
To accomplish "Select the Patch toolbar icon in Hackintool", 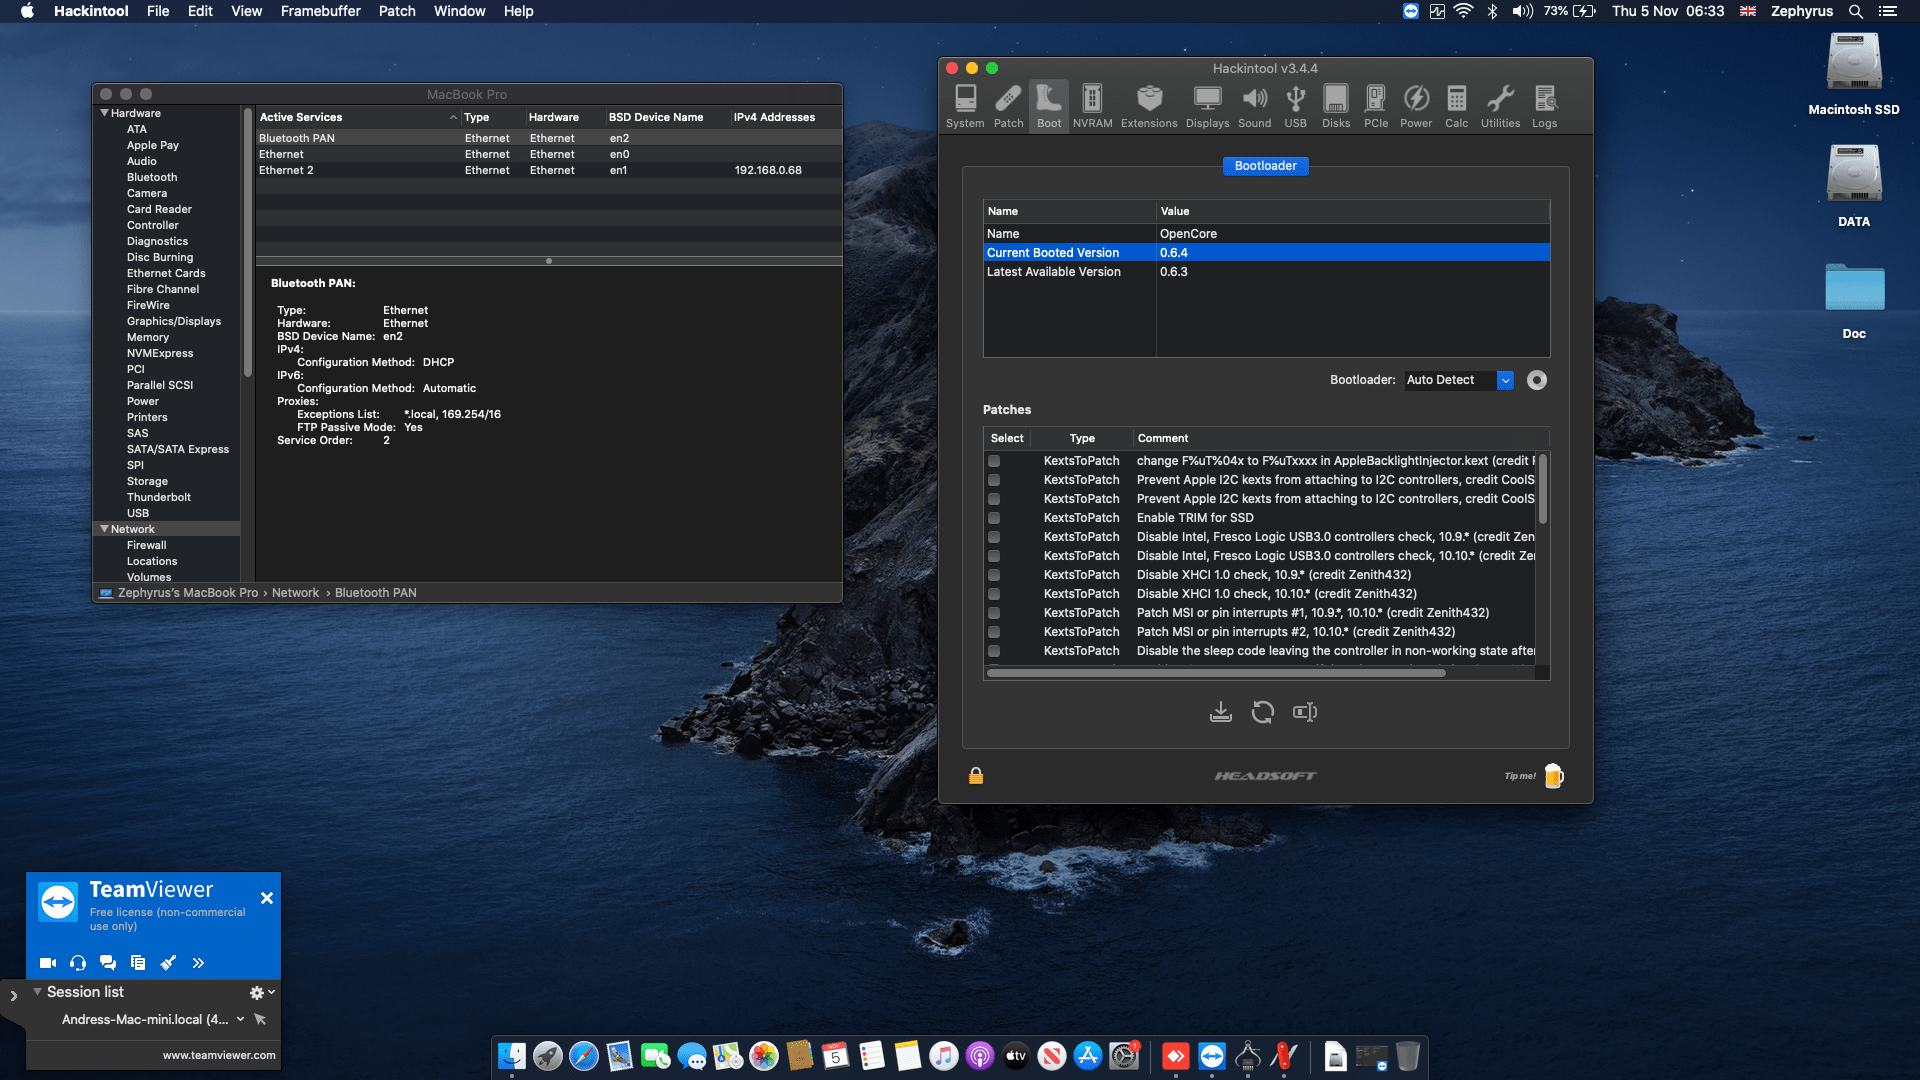I will click(x=1008, y=106).
